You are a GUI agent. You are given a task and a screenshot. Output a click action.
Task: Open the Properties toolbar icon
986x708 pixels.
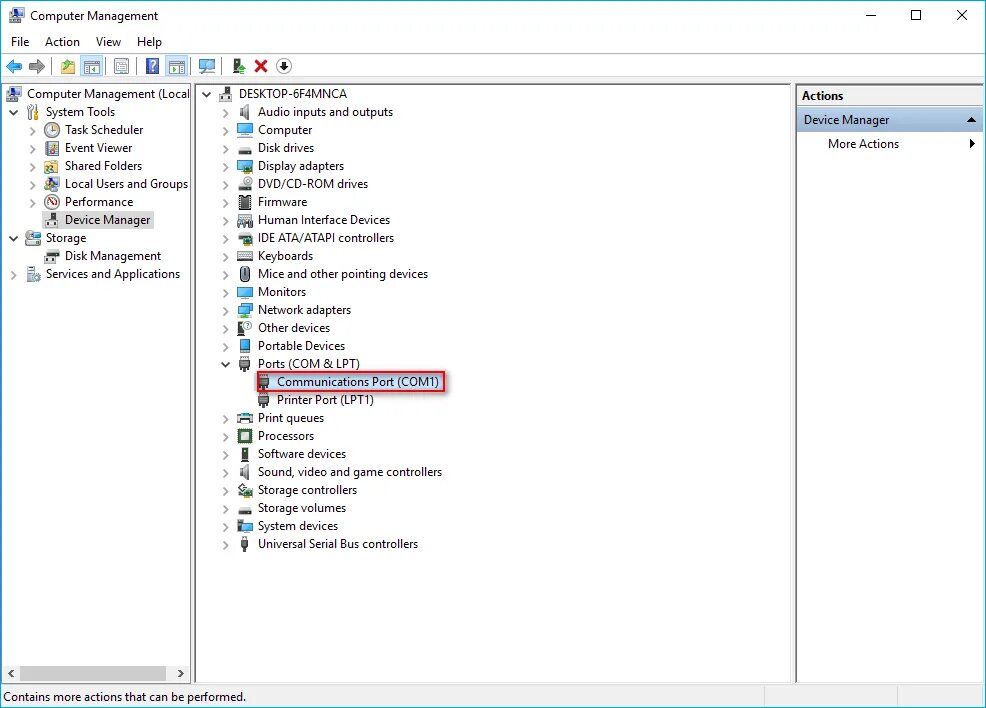[x=121, y=66]
